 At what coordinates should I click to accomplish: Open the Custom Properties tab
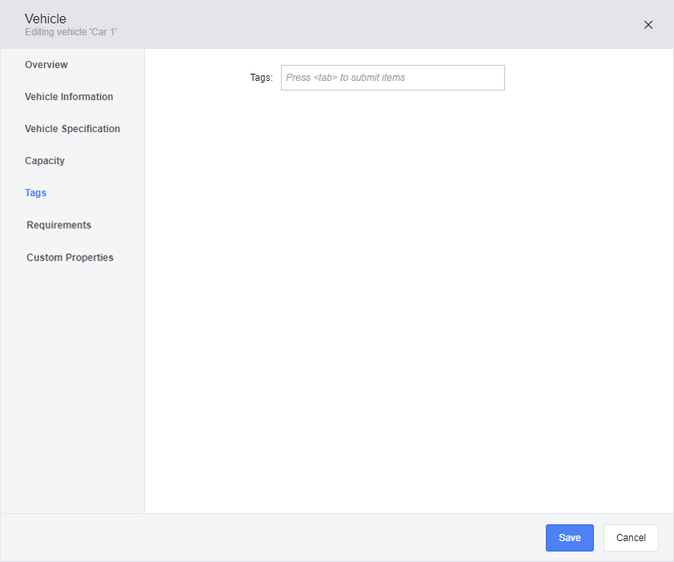click(70, 257)
